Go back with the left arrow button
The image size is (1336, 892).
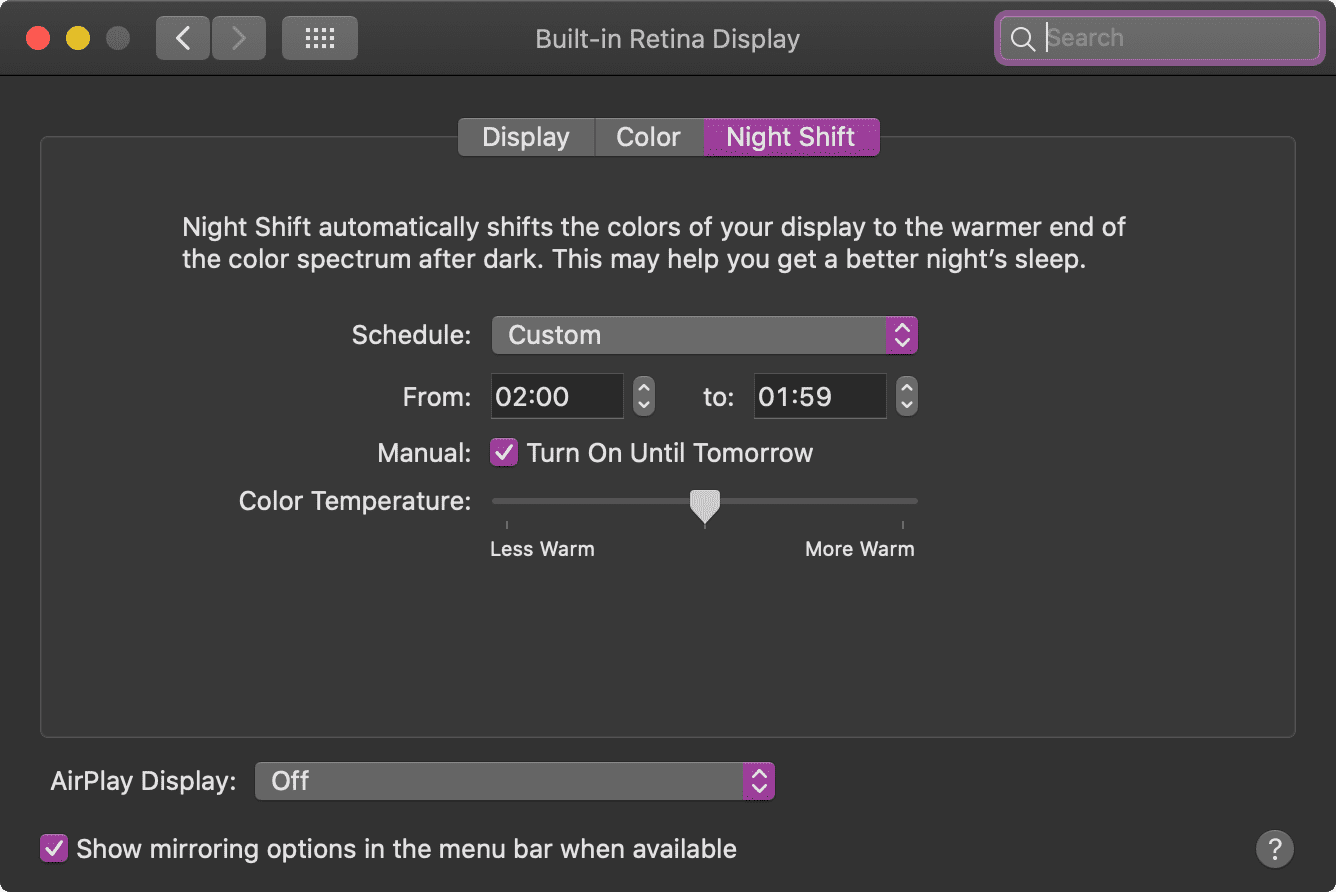(x=183, y=39)
